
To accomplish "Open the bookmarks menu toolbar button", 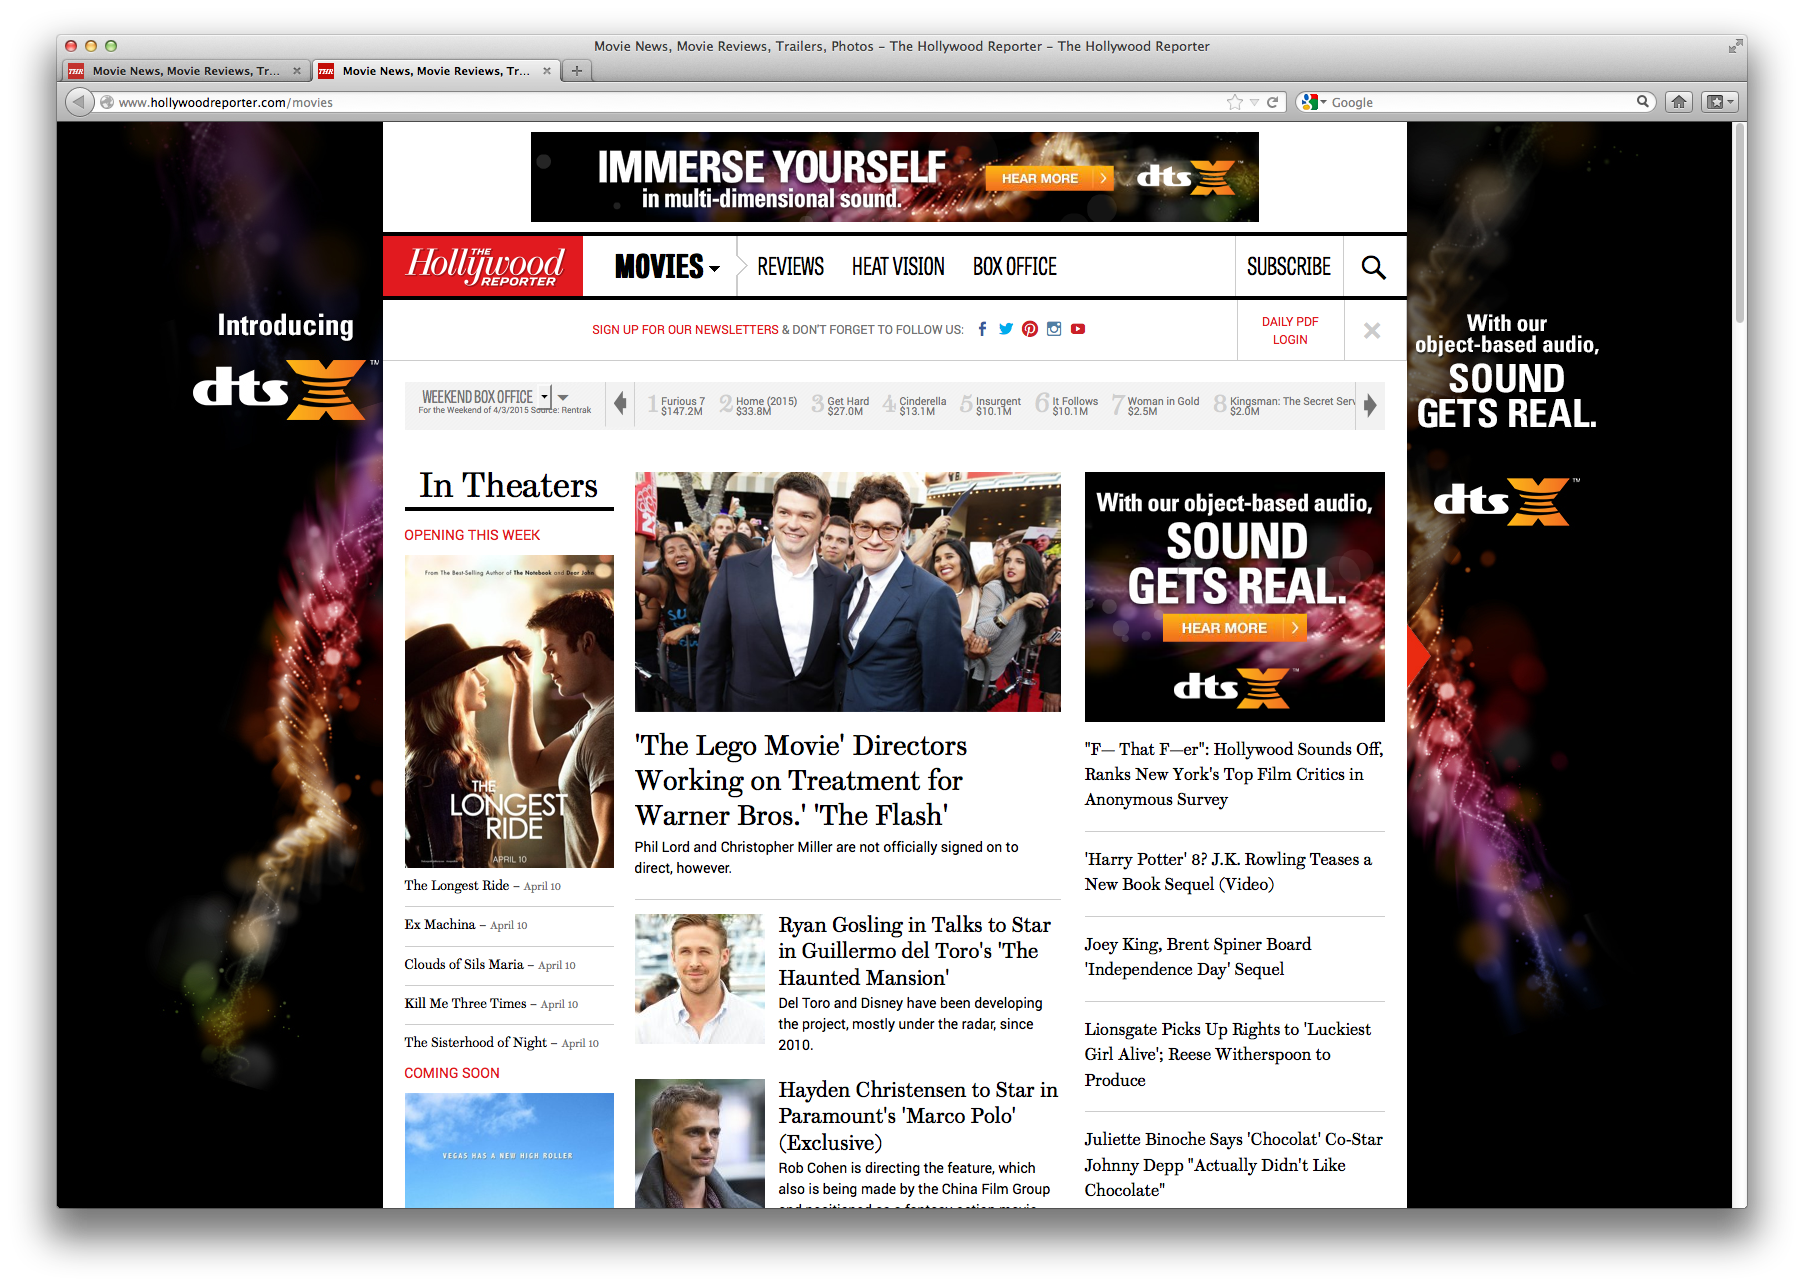I will tap(1720, 102).
